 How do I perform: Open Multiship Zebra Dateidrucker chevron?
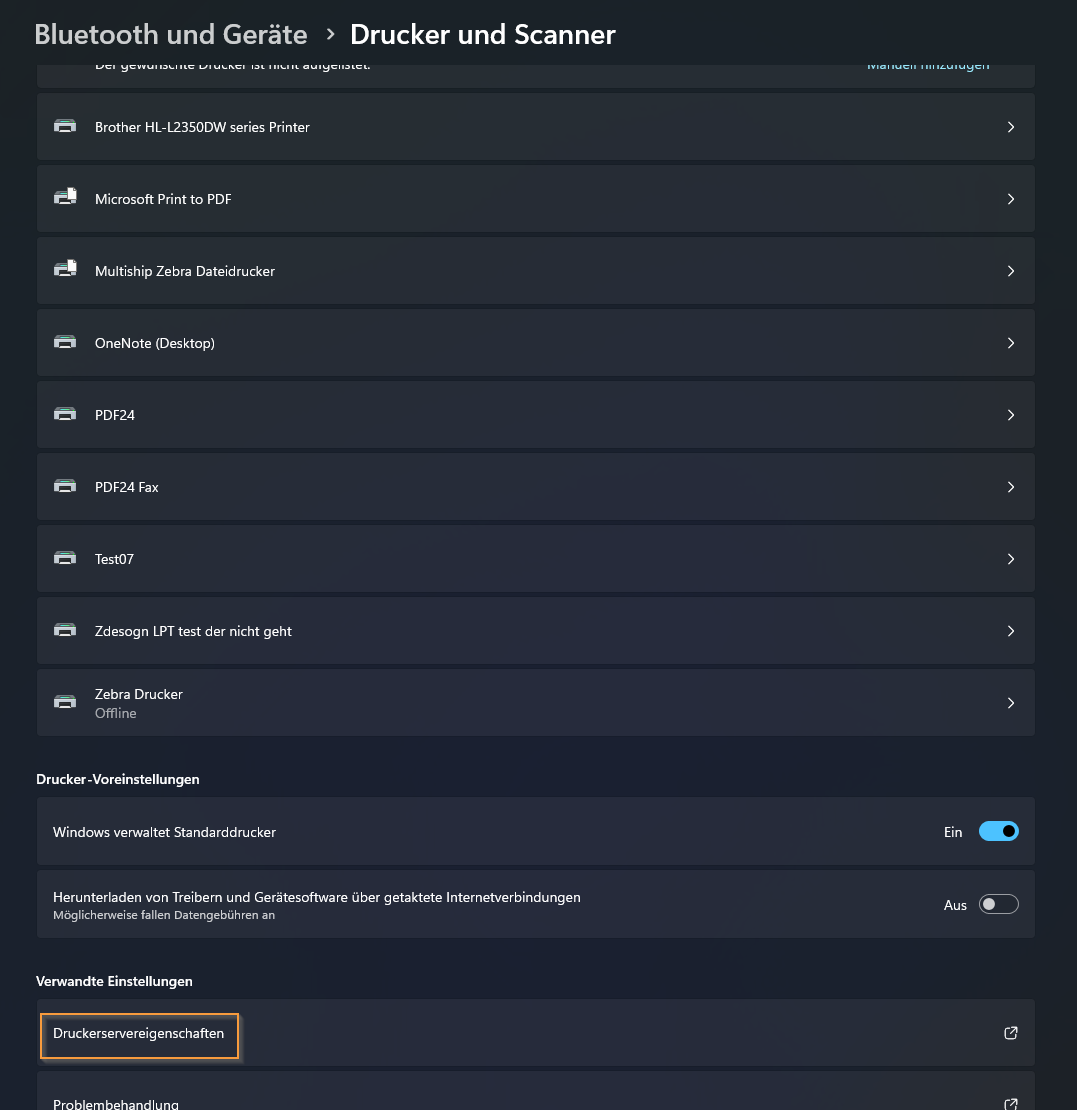click(x=1010, y=271)
